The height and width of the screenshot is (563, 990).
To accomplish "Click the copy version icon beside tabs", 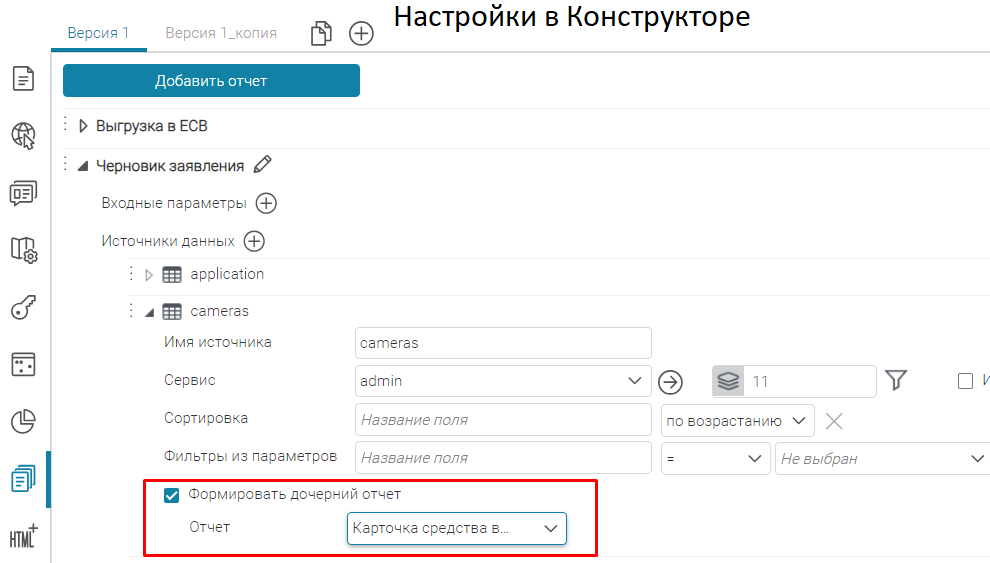I will click(x=320, y=34).
